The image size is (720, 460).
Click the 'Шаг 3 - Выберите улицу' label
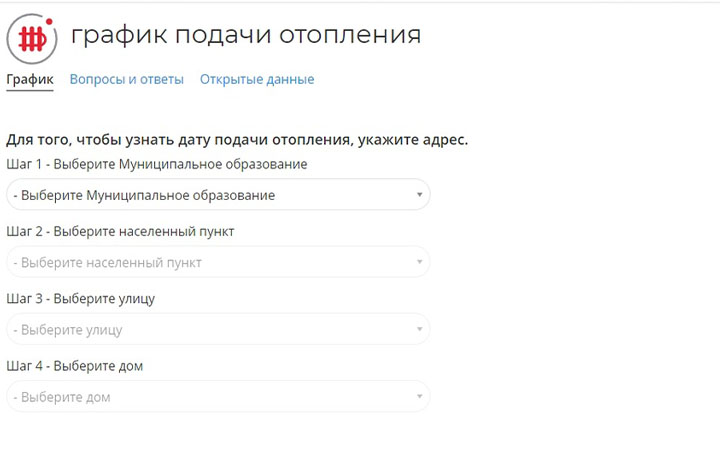80,298
